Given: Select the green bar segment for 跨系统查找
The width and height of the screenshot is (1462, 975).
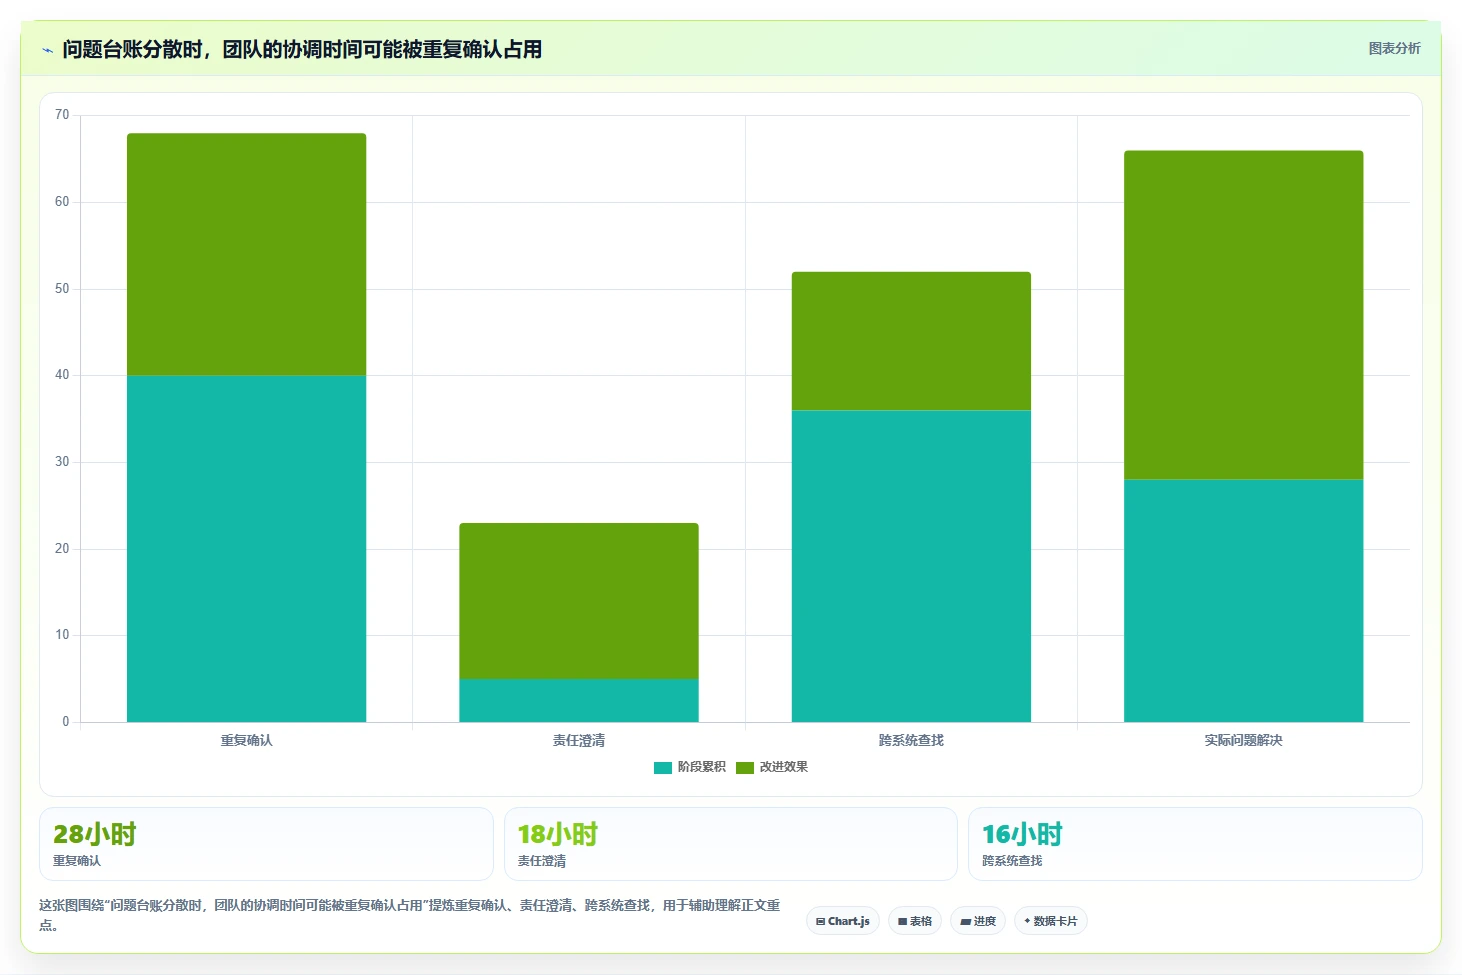Looking at the screenshot, I should coord(911,341).
